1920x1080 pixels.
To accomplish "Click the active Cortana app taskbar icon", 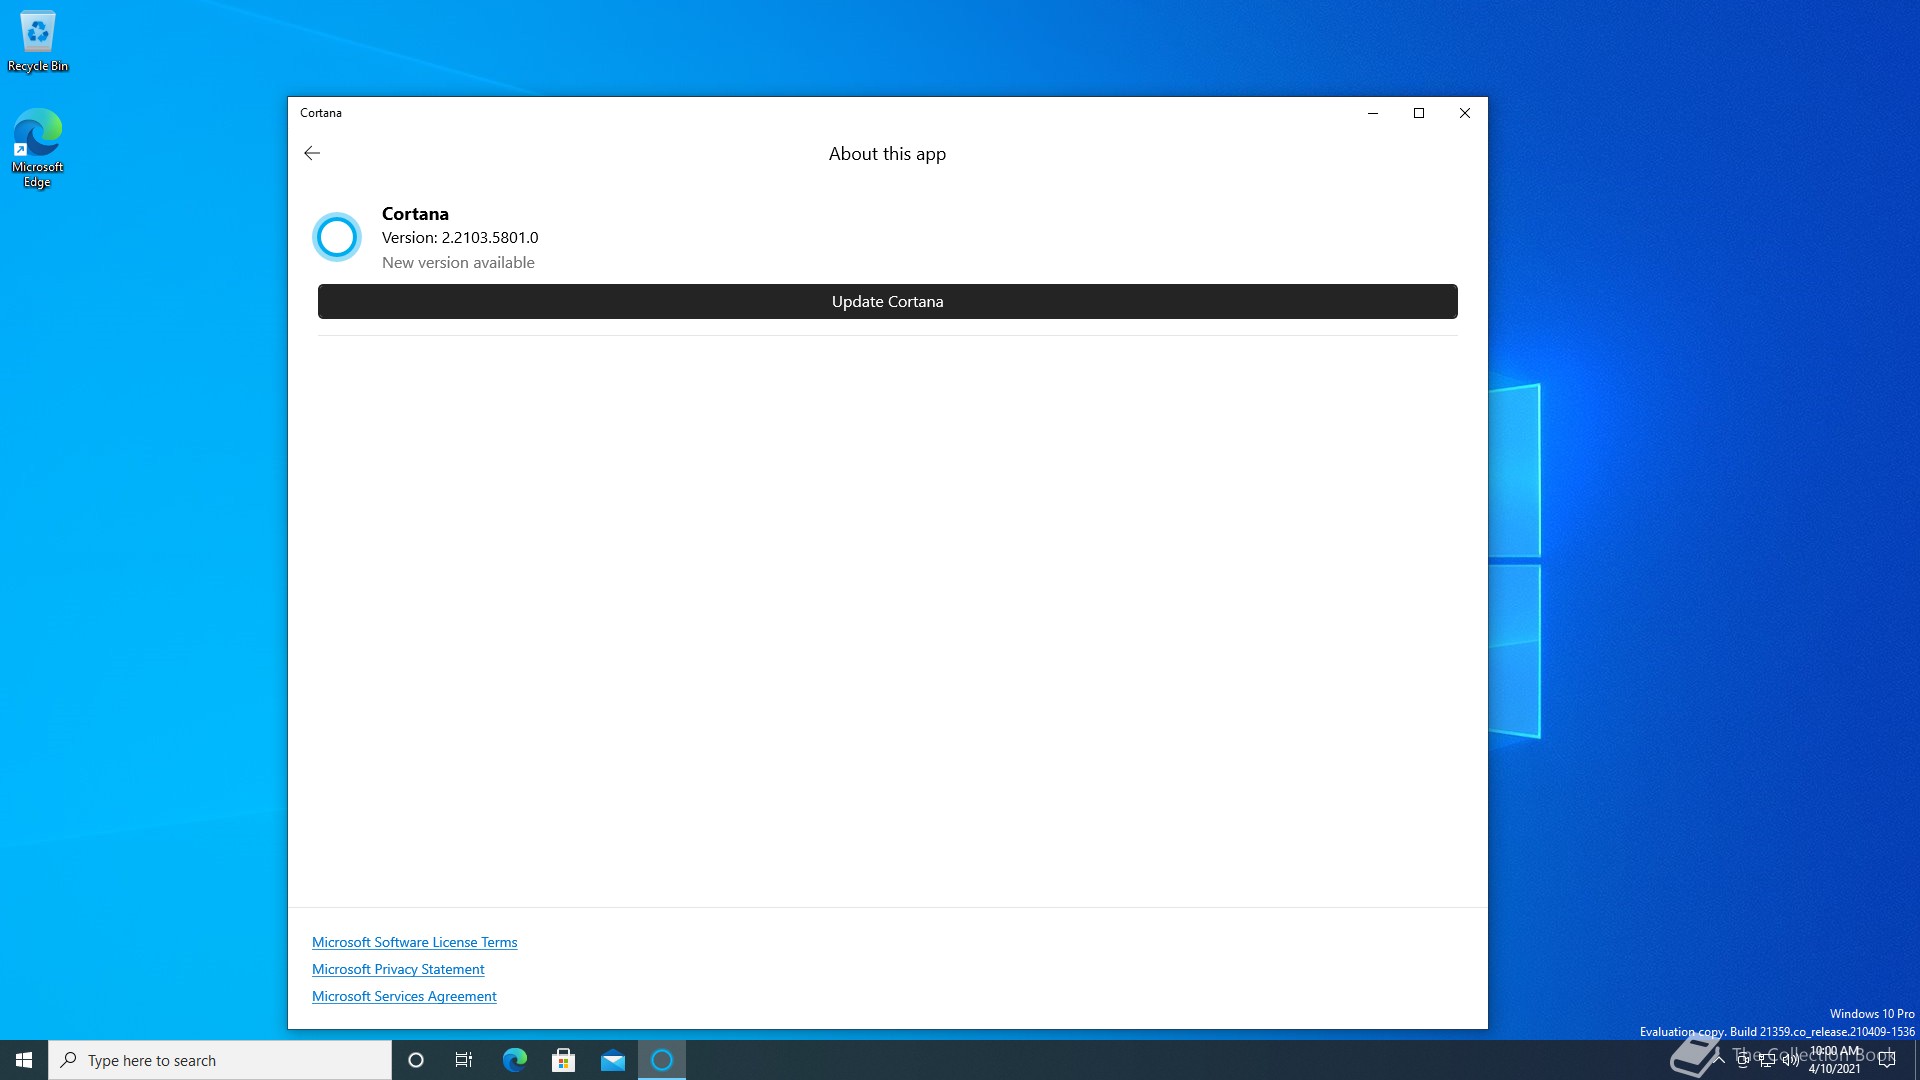I will (x=662, y=1060).
